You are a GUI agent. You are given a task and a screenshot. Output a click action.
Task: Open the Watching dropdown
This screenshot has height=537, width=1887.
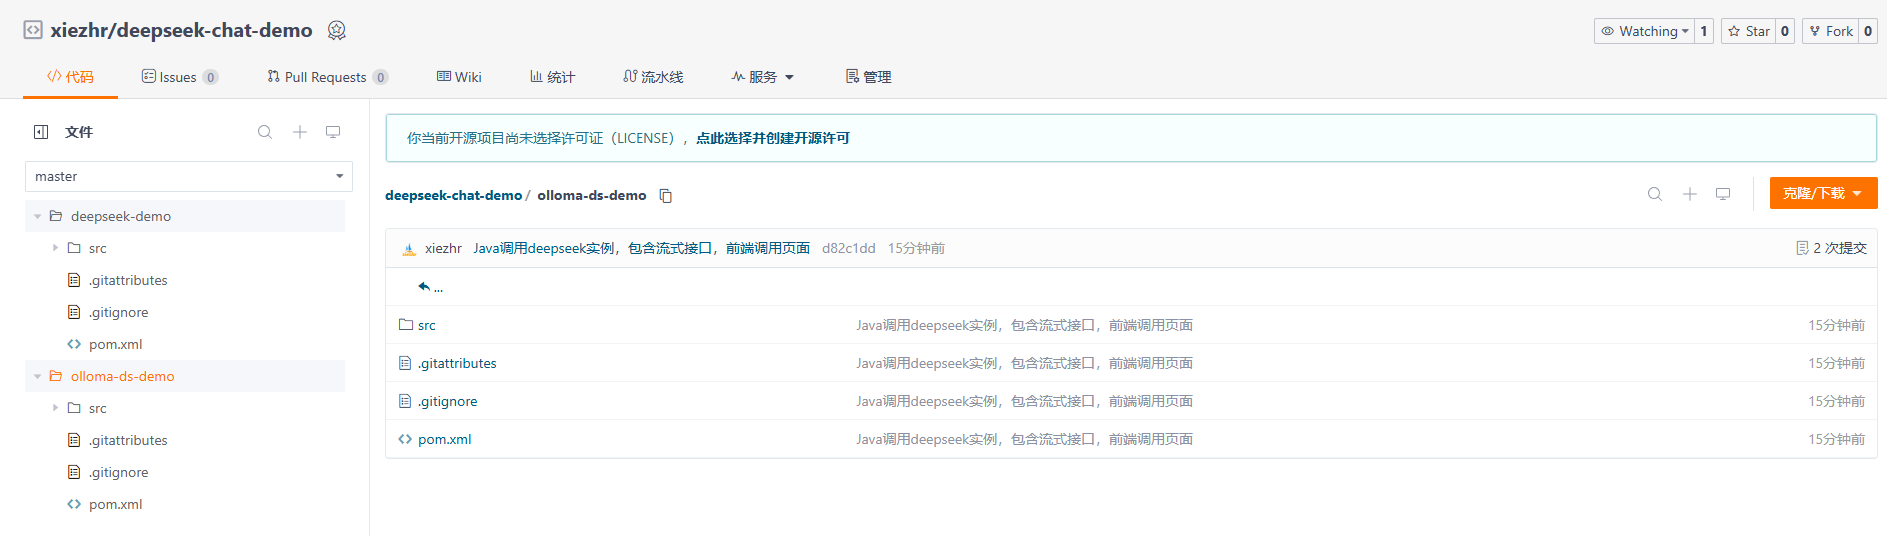(x=1644, y=31)
